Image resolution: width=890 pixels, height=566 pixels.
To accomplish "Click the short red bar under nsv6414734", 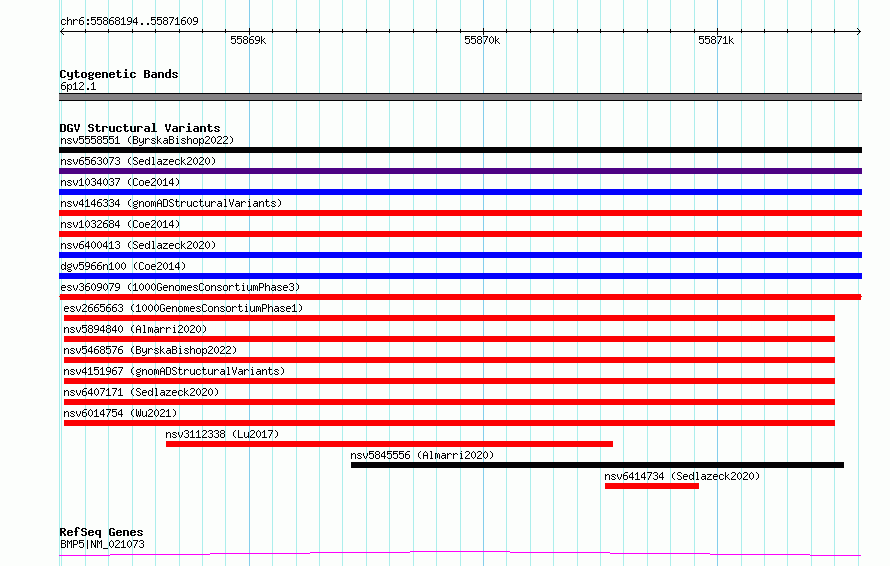I will 652,486.
